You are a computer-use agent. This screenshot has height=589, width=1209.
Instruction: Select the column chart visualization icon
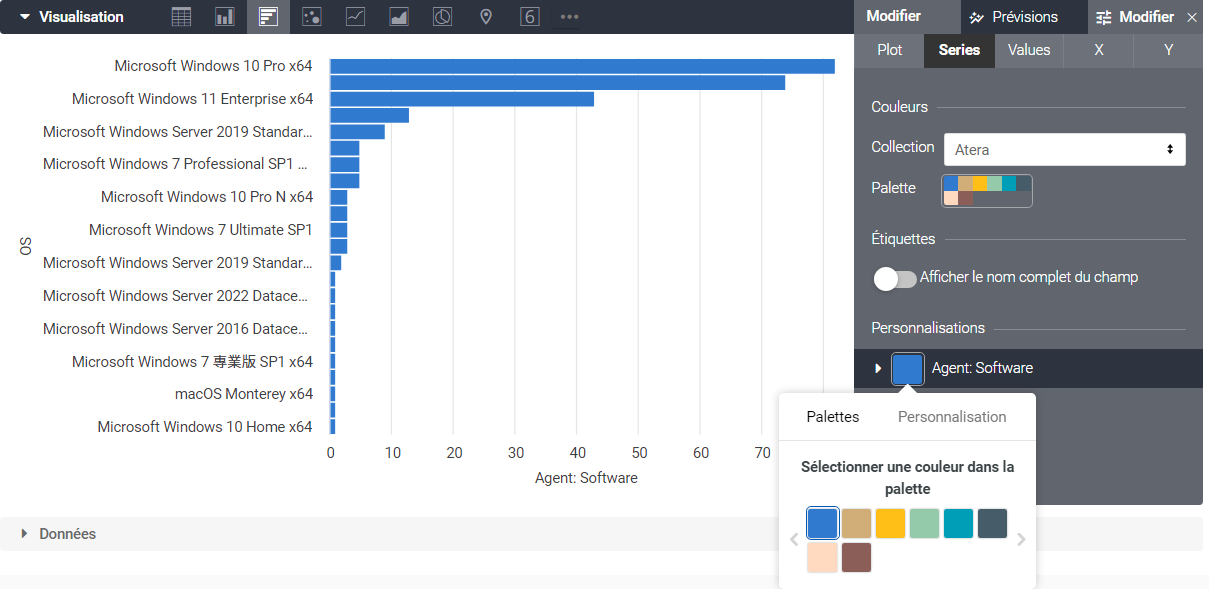tap(225, 17)
